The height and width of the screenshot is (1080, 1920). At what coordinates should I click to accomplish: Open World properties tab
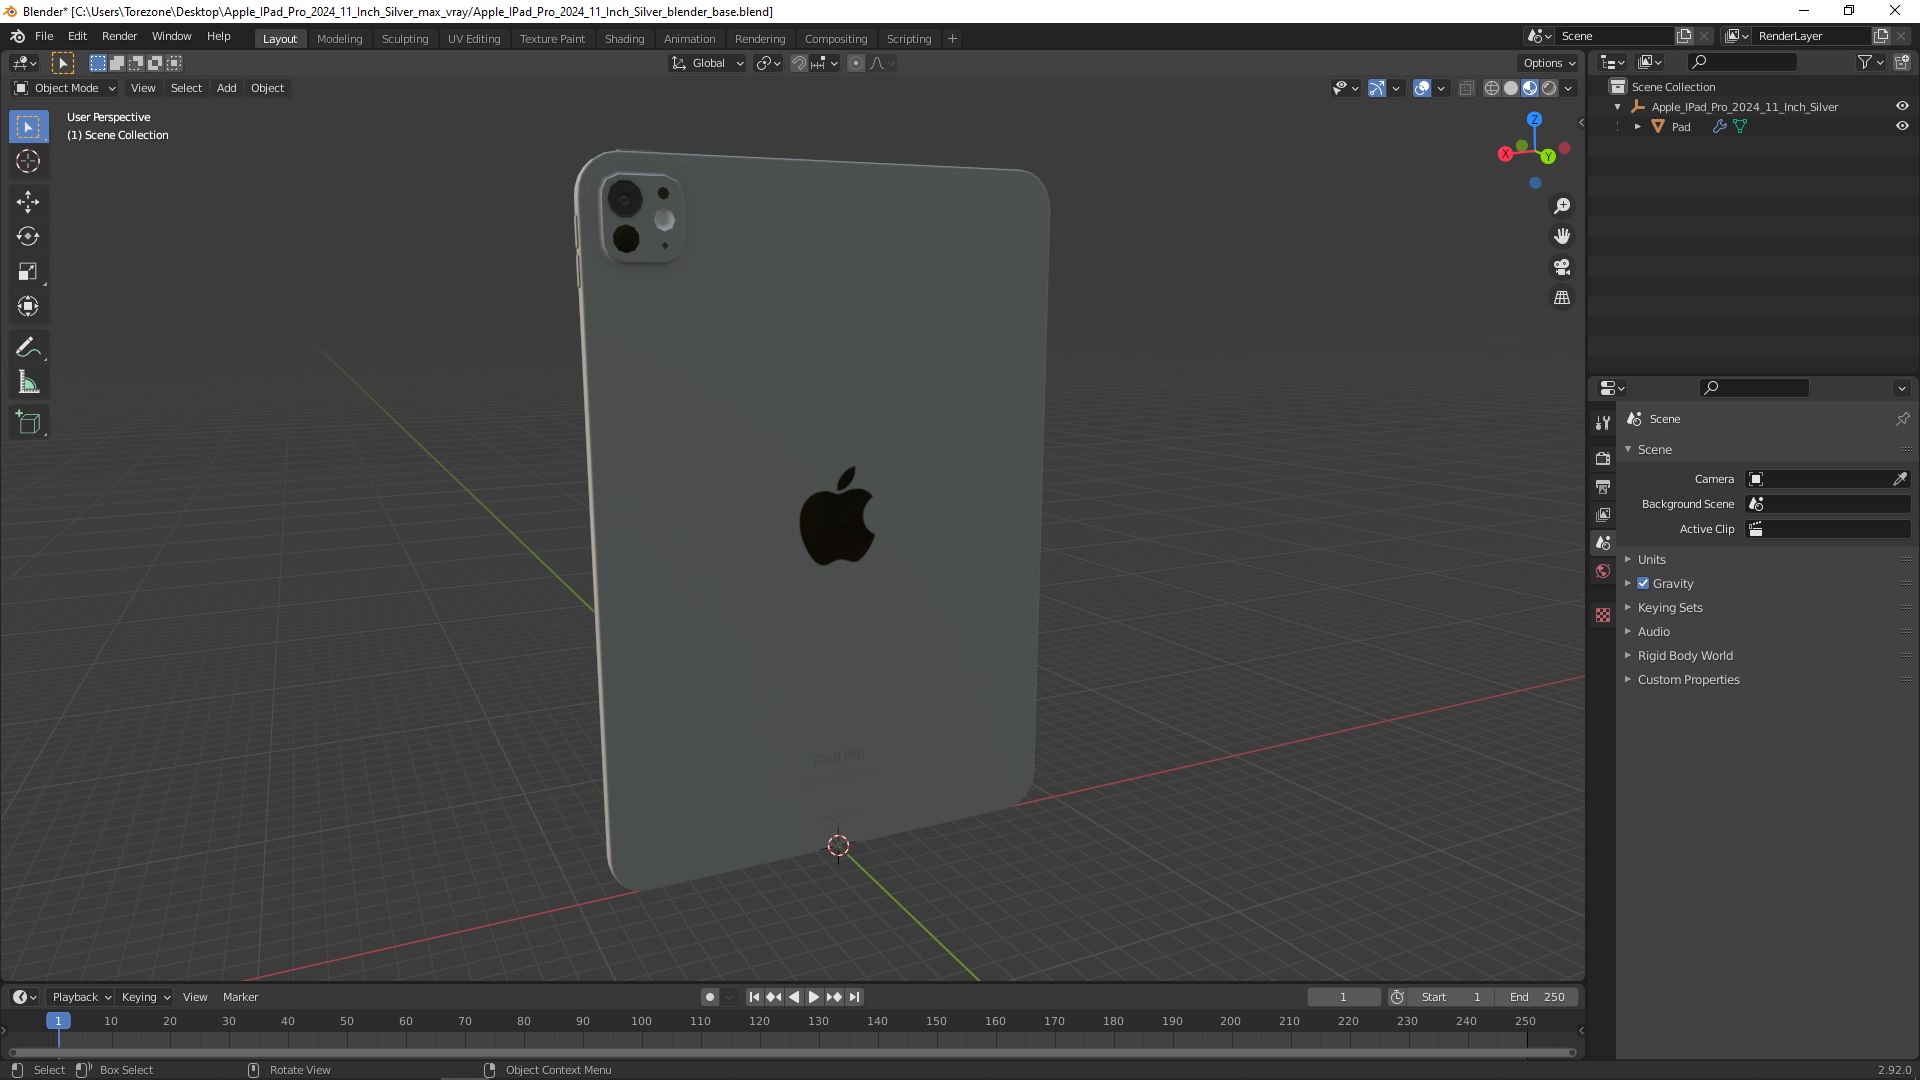(1603, 571)
